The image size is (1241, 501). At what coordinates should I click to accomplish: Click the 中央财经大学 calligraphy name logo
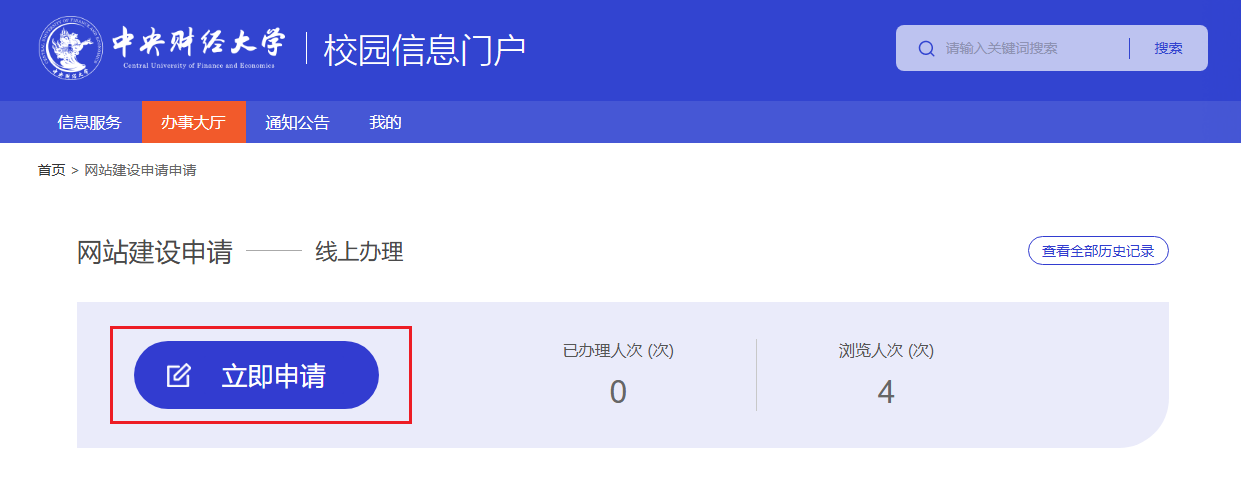coord(197,46)
